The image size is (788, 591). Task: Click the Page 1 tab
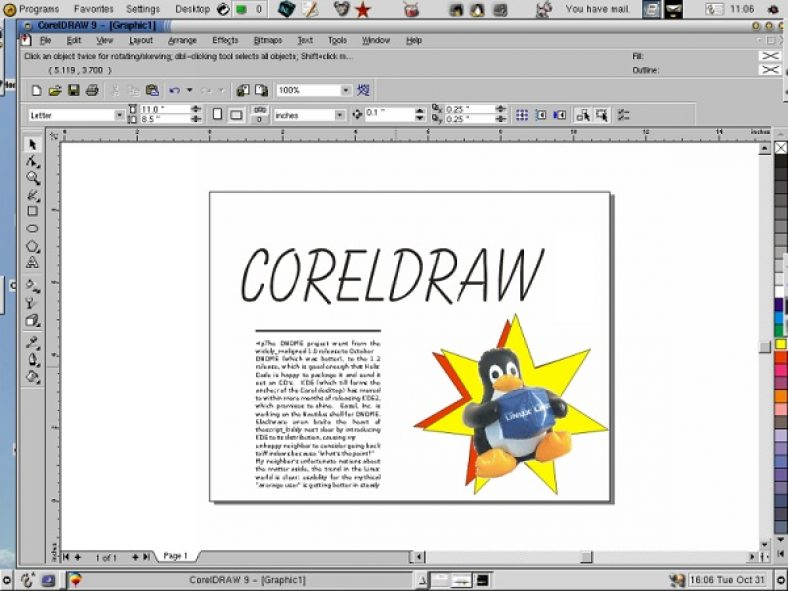tap(175, 556)
